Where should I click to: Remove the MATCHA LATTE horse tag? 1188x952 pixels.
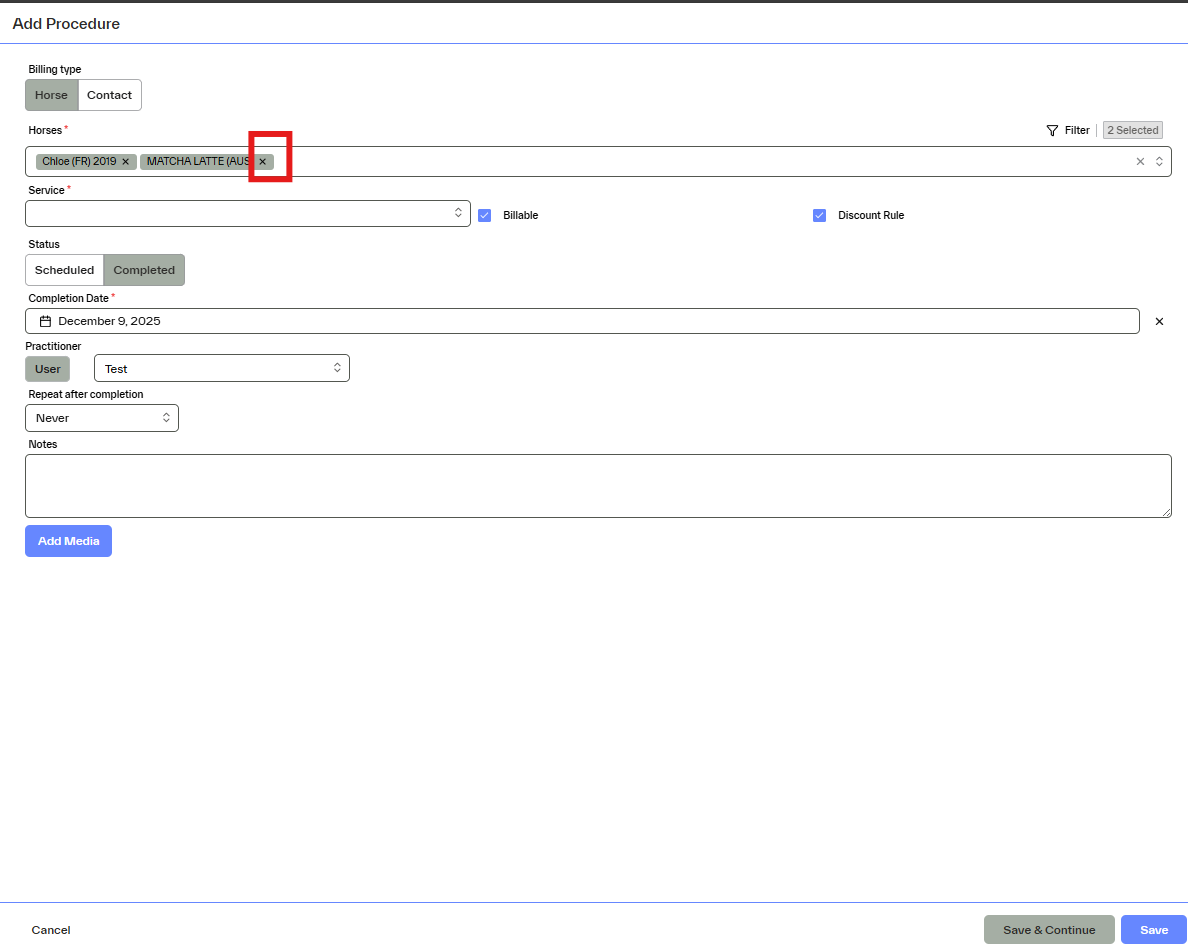[x=262, y=161]
